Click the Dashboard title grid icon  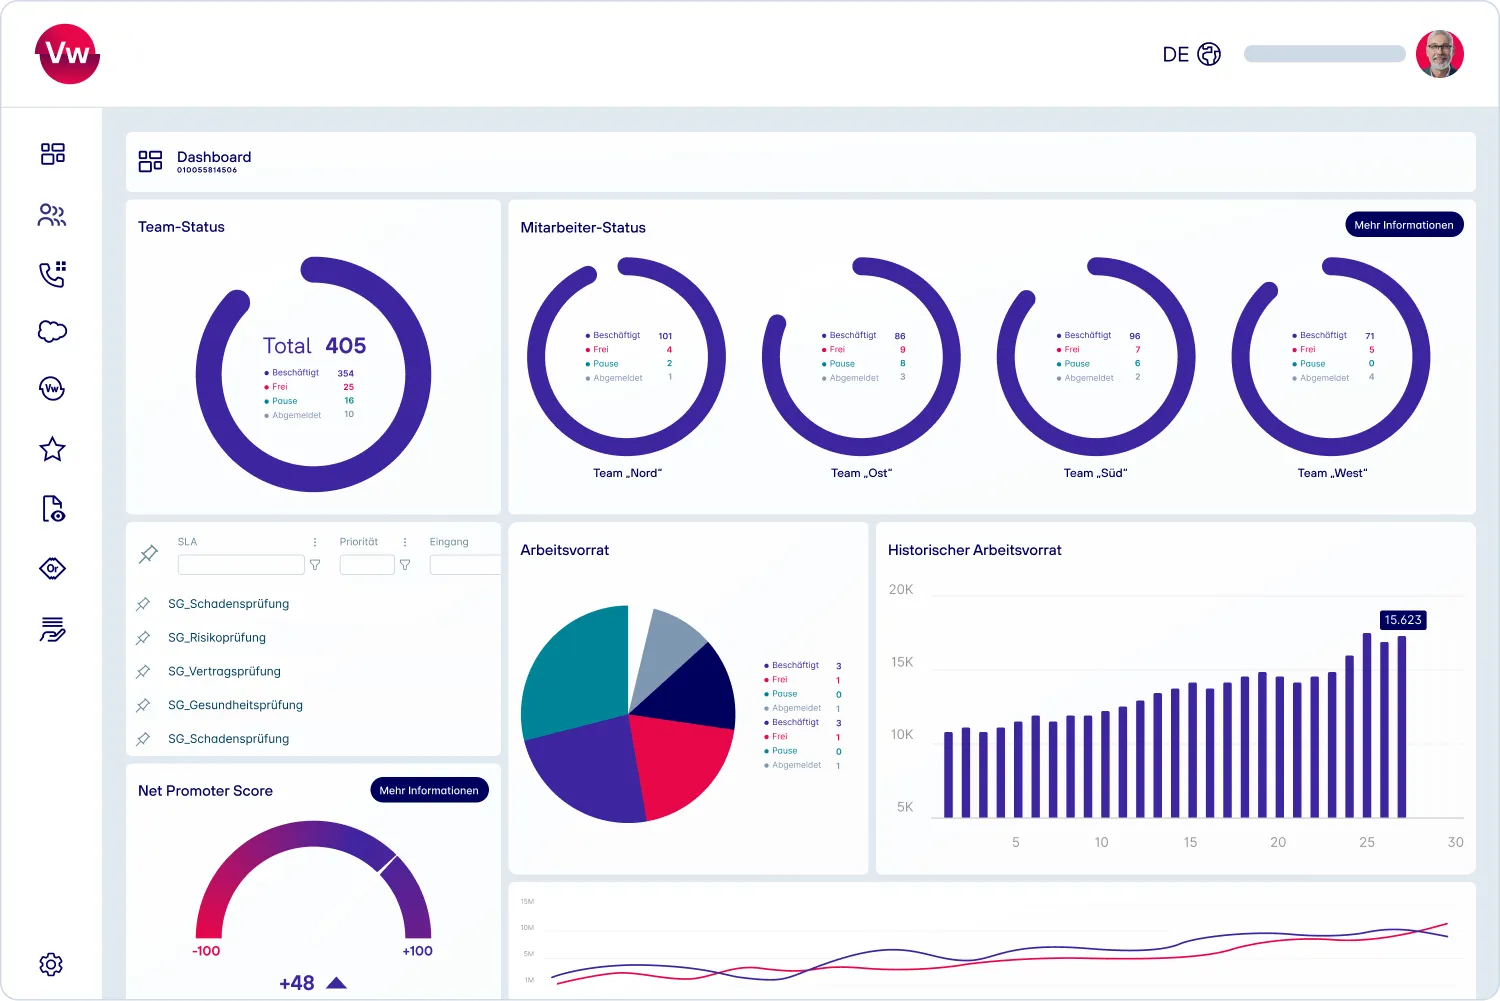pos(150,161)
